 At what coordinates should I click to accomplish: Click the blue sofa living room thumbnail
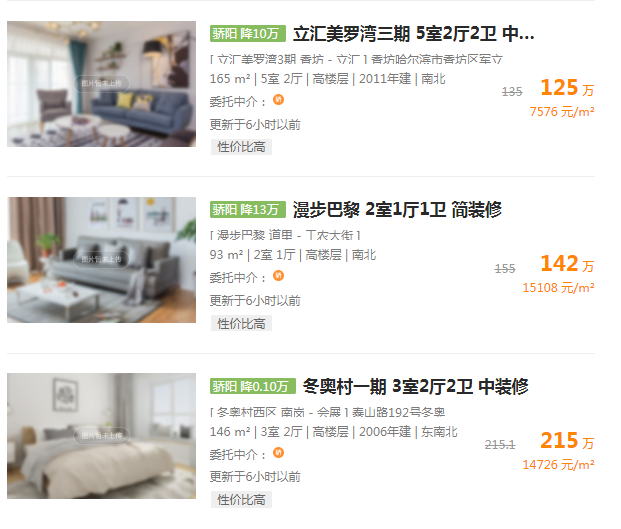(101, 84)
